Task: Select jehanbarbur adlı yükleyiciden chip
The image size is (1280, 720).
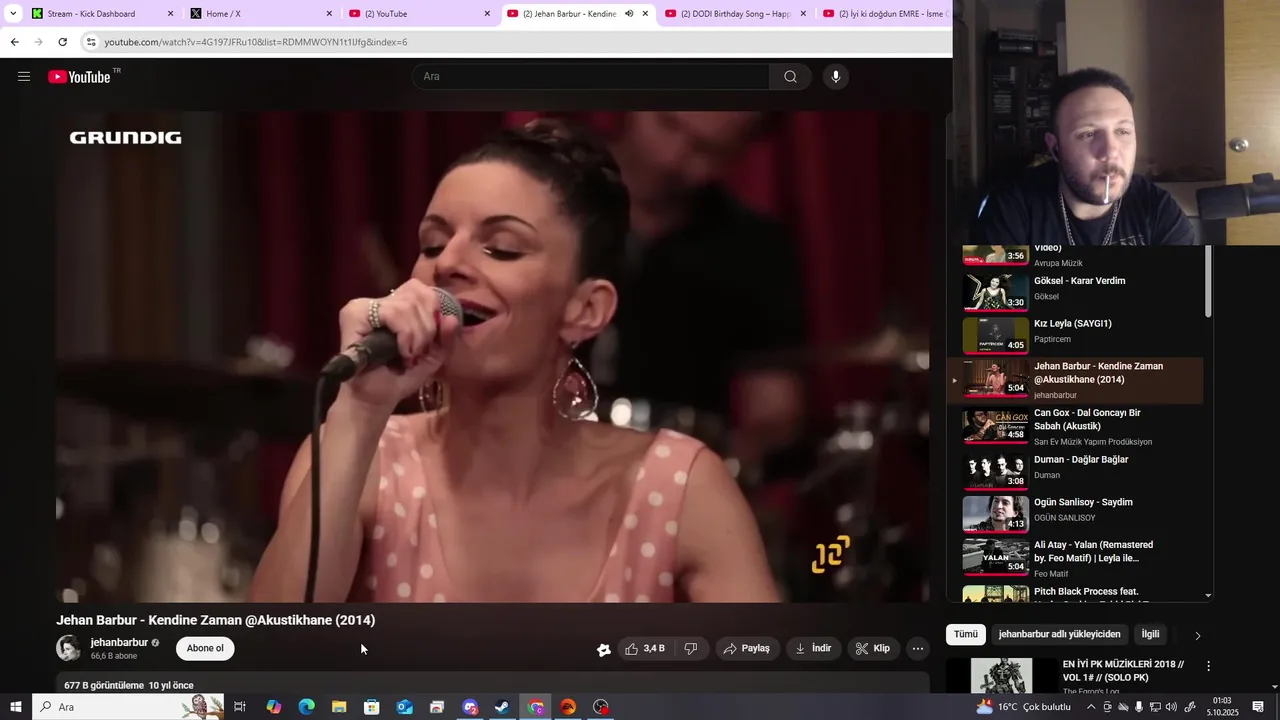Action: point(1059,634)
